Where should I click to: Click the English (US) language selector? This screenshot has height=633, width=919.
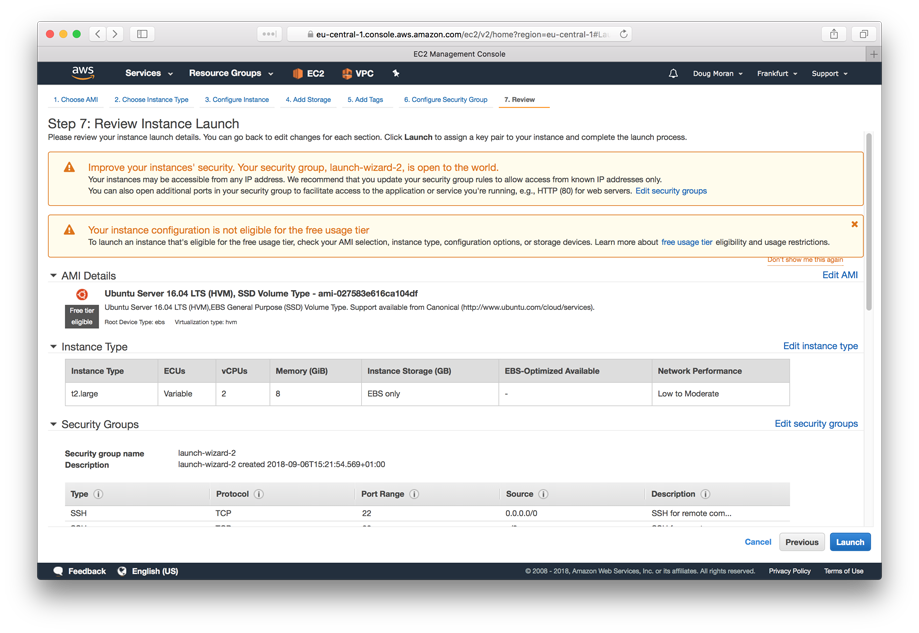[155, 571]
